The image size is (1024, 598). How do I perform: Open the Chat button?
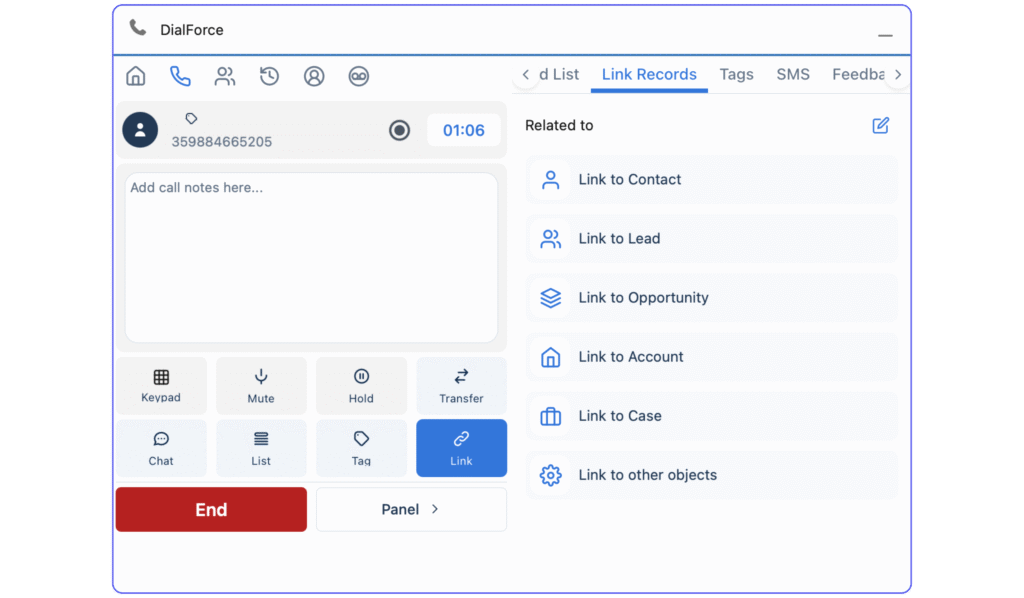[x=161, y=448]
